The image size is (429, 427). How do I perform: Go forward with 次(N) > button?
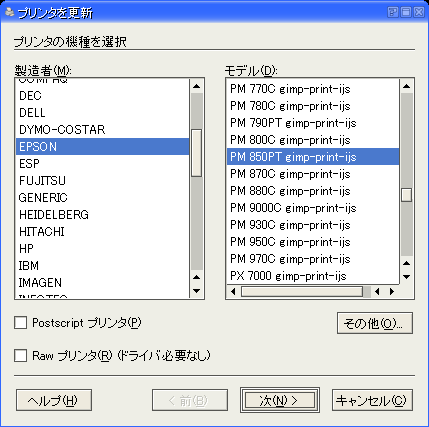tap(280, 400)
